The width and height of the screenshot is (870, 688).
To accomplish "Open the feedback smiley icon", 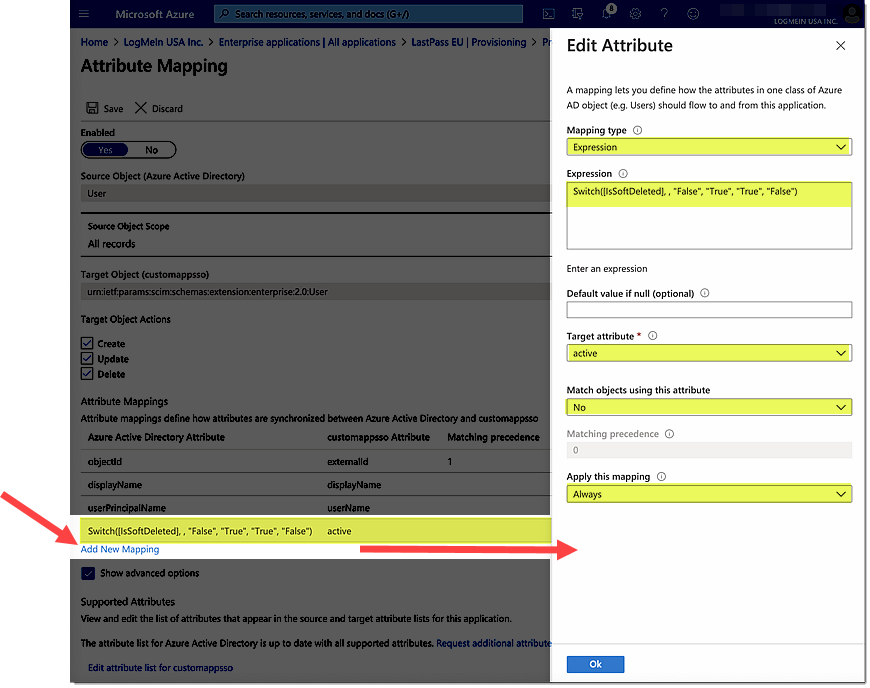I will (x=693, y=14).
